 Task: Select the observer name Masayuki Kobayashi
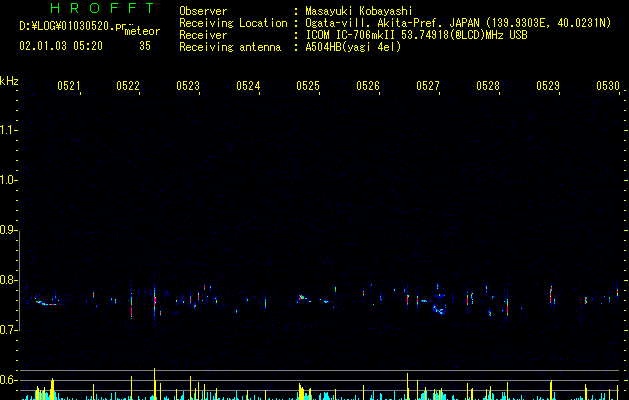click(359, 11)
